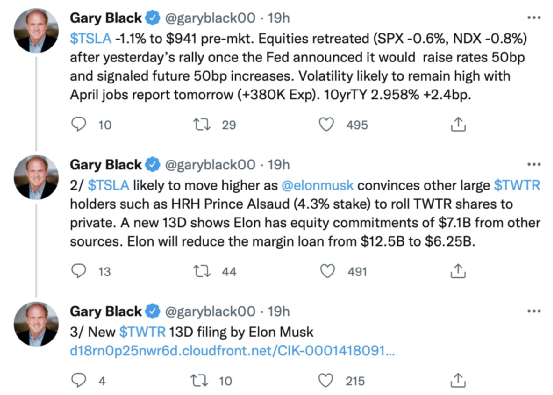This screenshot has width=553, height=395.
Task: Like the third tweet with 215 likes
Action: (x=326, y=381)
